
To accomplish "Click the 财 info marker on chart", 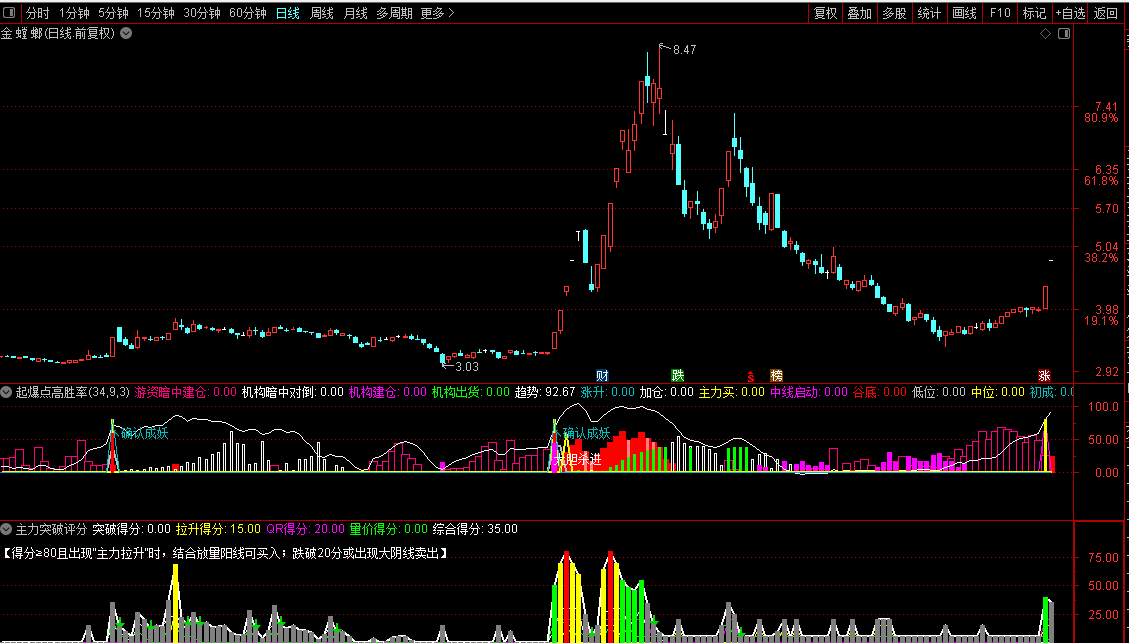I will 602,375.
